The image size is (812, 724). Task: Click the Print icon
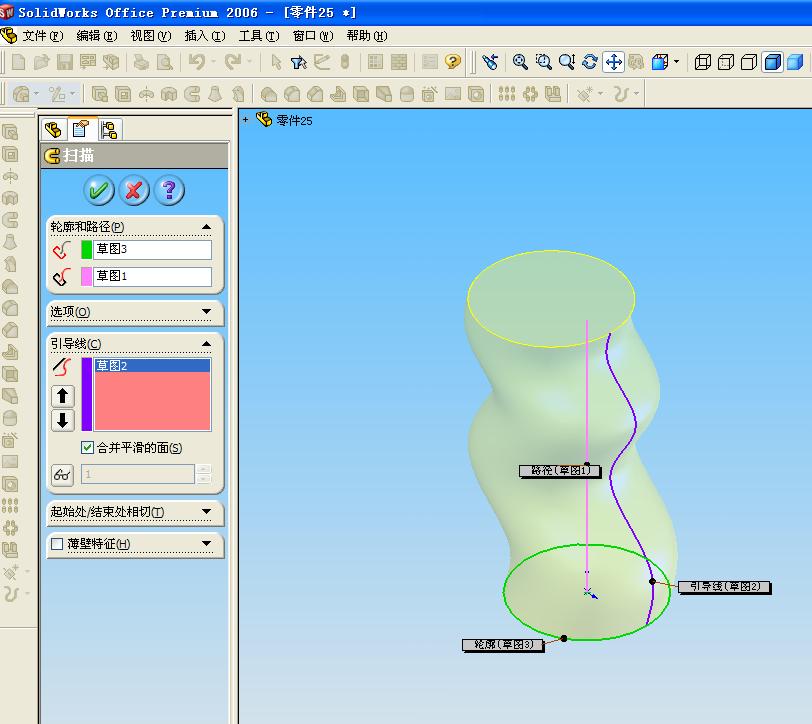[141, 62]
